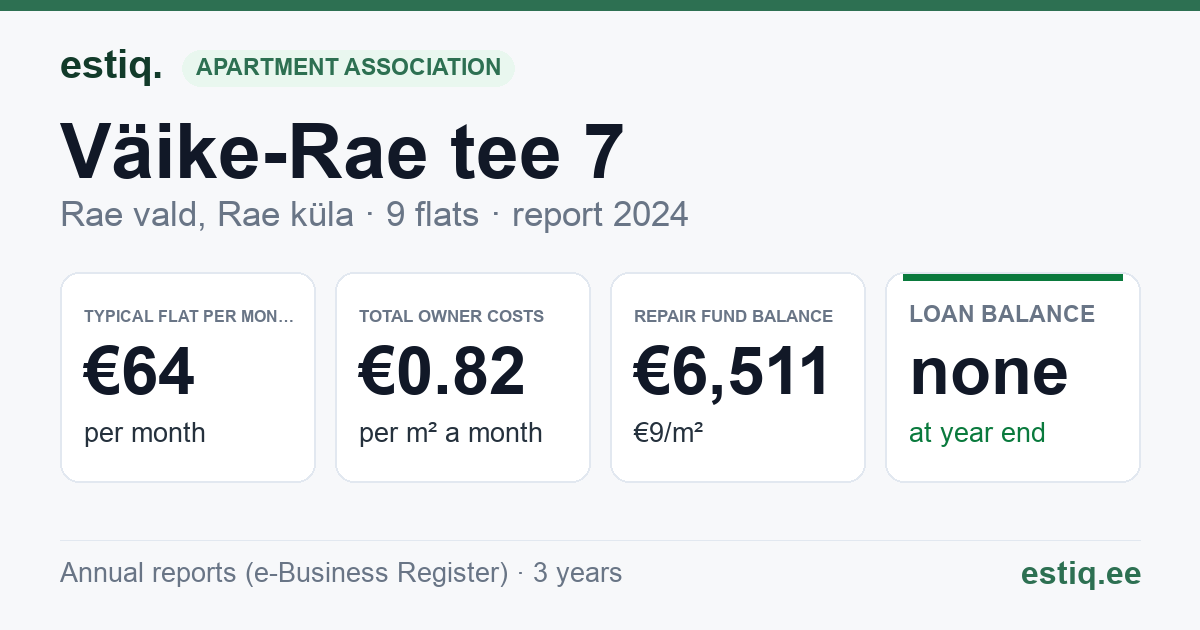Select the APARTMENT ASSOCIATION badge
Screen dimensions: 1200x630
(348, 67)
